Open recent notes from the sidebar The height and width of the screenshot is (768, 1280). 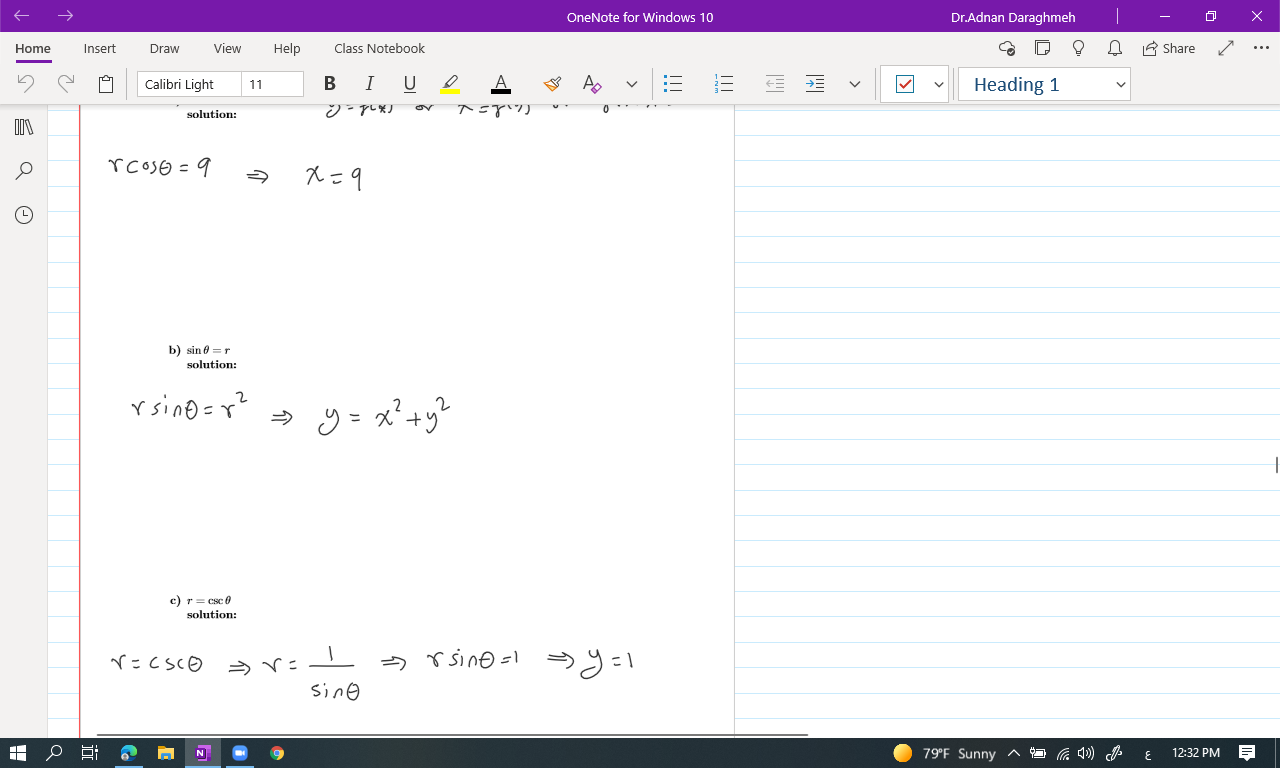pos(24,215)
